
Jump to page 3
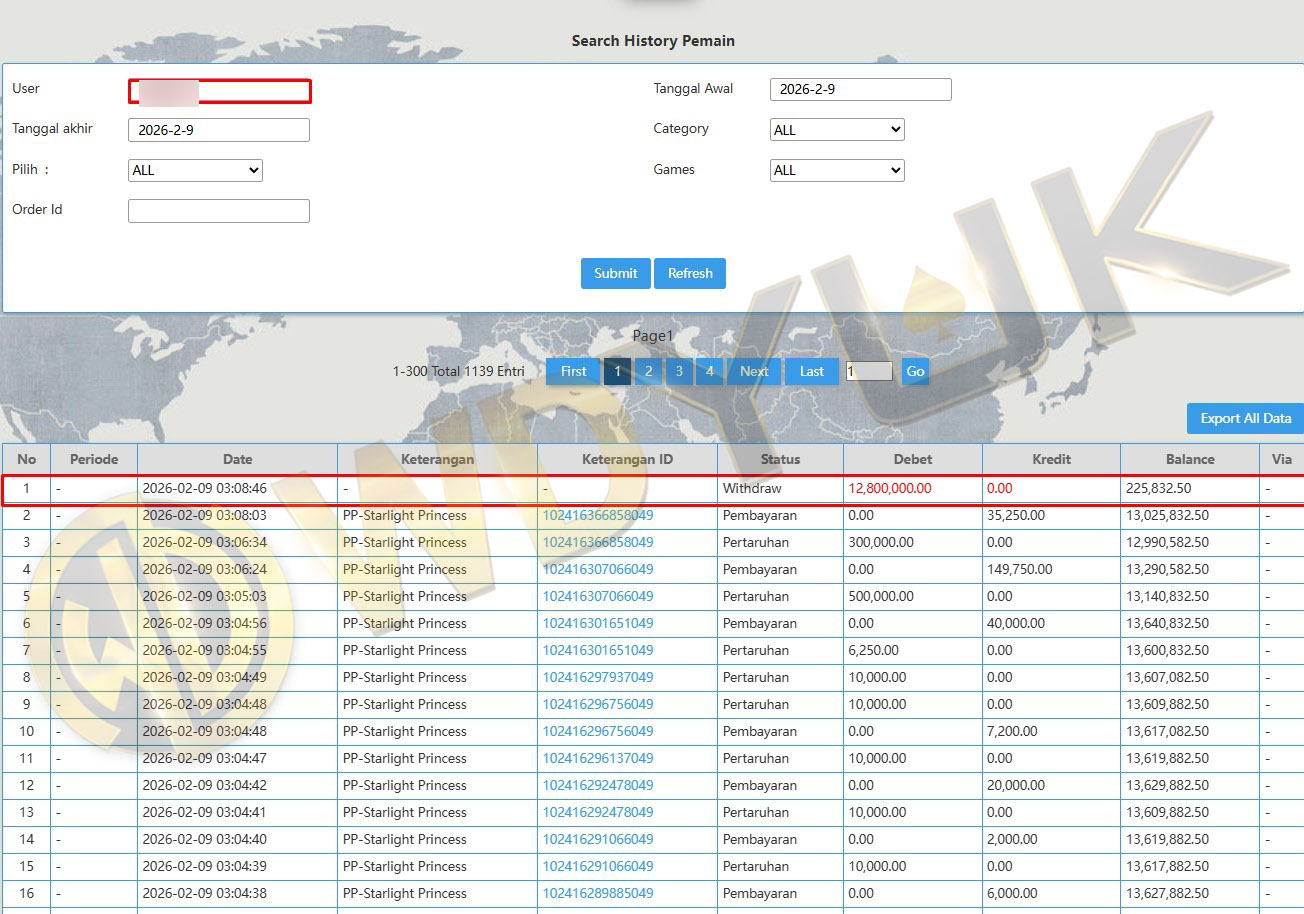(679, 371)
